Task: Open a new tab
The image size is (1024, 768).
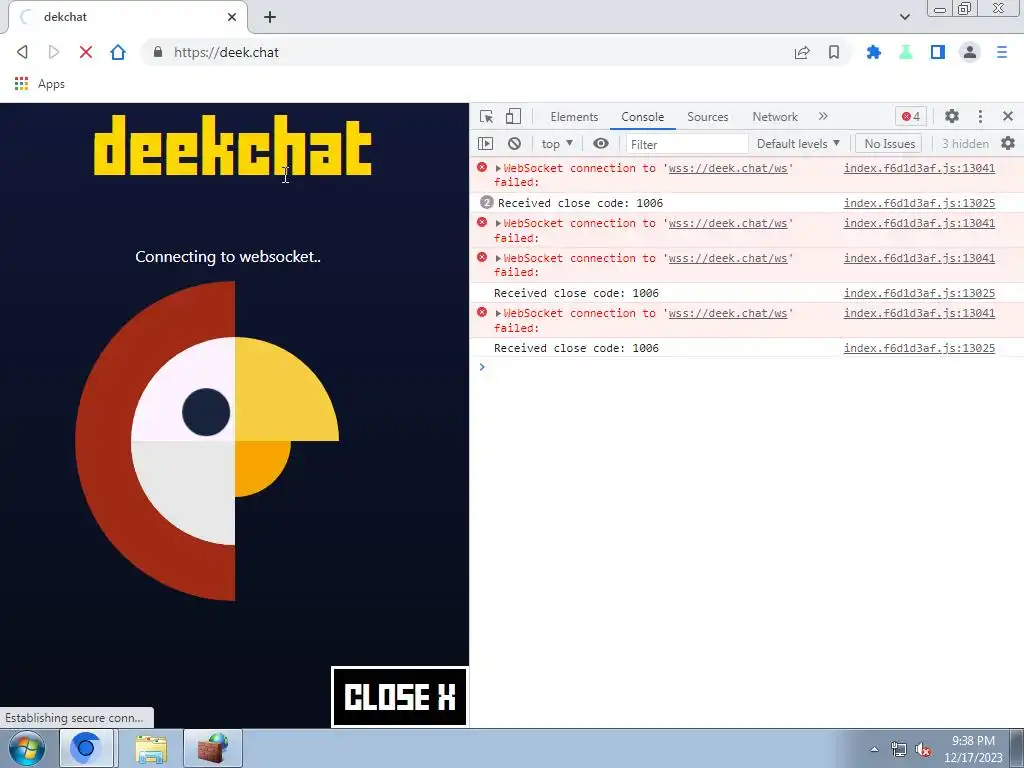Action: [270, 17]
